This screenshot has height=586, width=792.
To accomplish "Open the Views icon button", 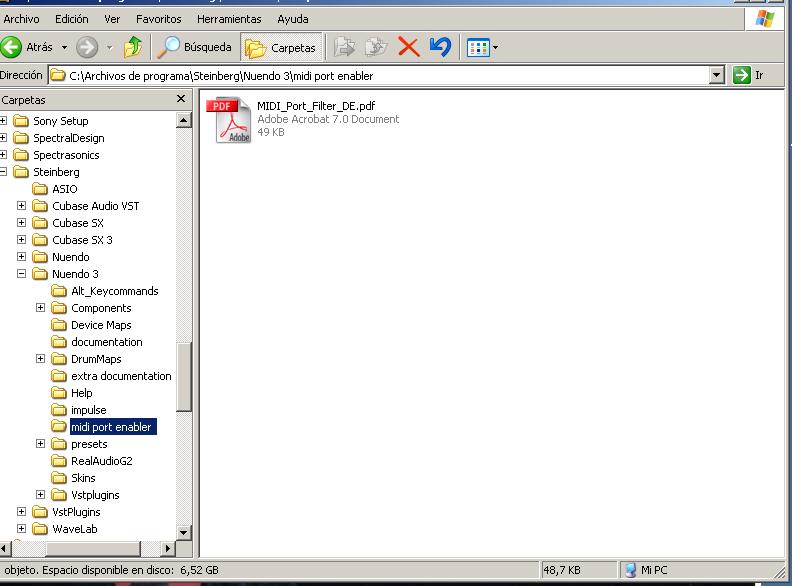I will pyautogui.click(x=478, y=48).
